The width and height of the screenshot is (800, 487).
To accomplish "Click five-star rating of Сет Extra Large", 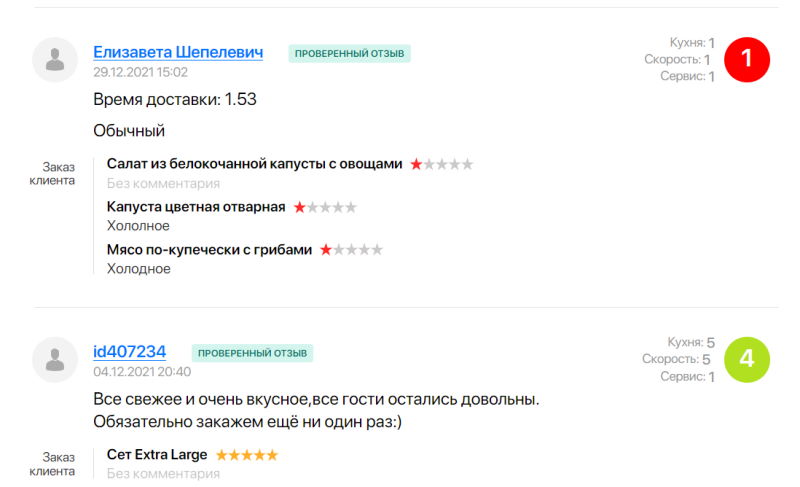I will [x=247, y=455].
